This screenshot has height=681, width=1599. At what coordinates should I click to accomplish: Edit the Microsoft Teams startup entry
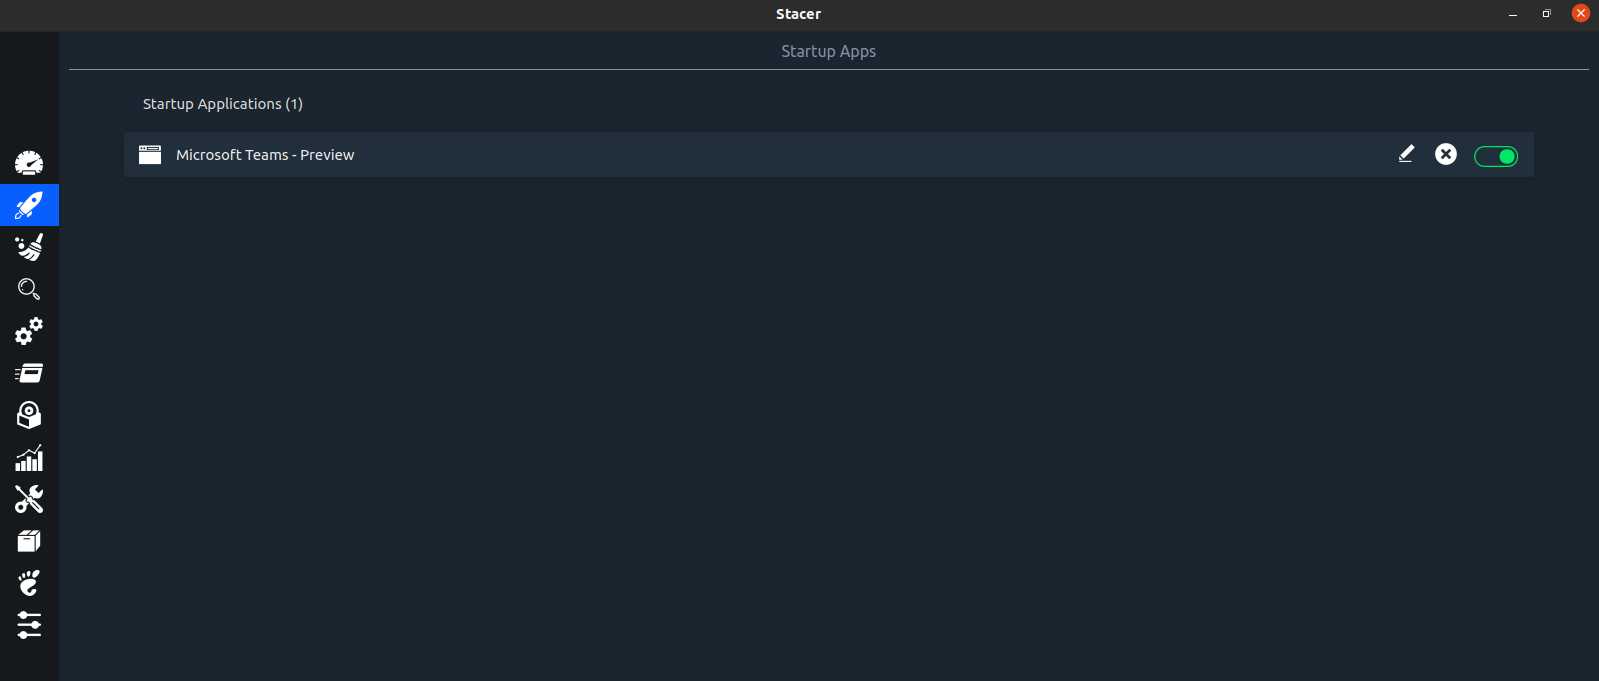[x=1406, y=154]
